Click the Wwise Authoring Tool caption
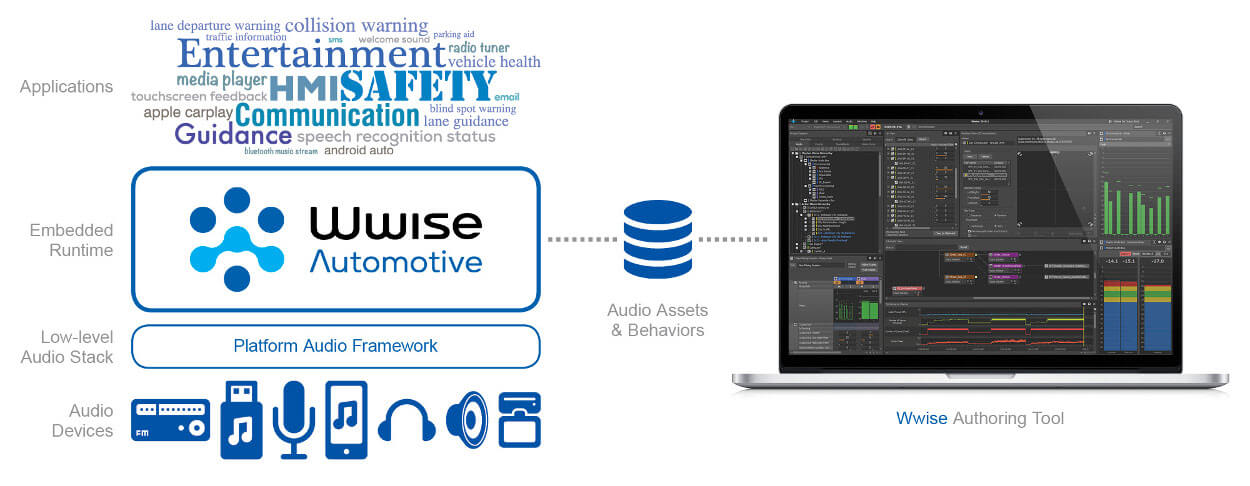 (980, 418)
